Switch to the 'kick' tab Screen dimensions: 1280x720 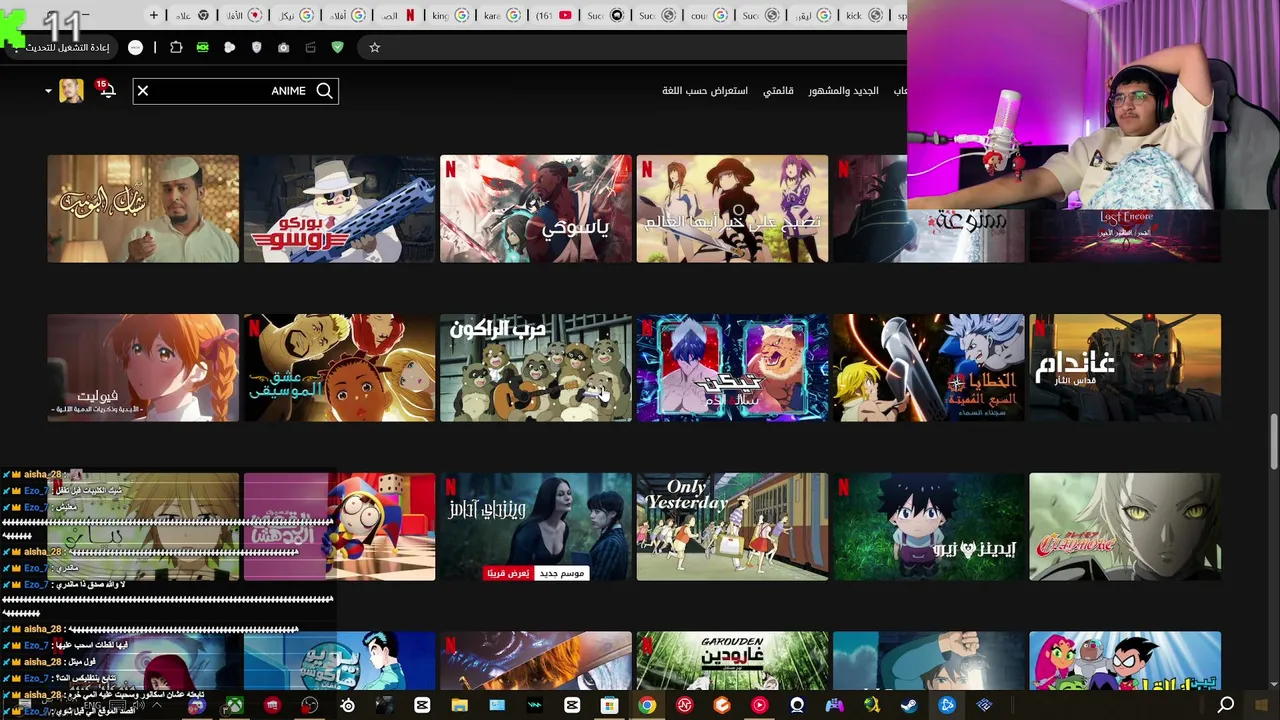tap(865, 15)
